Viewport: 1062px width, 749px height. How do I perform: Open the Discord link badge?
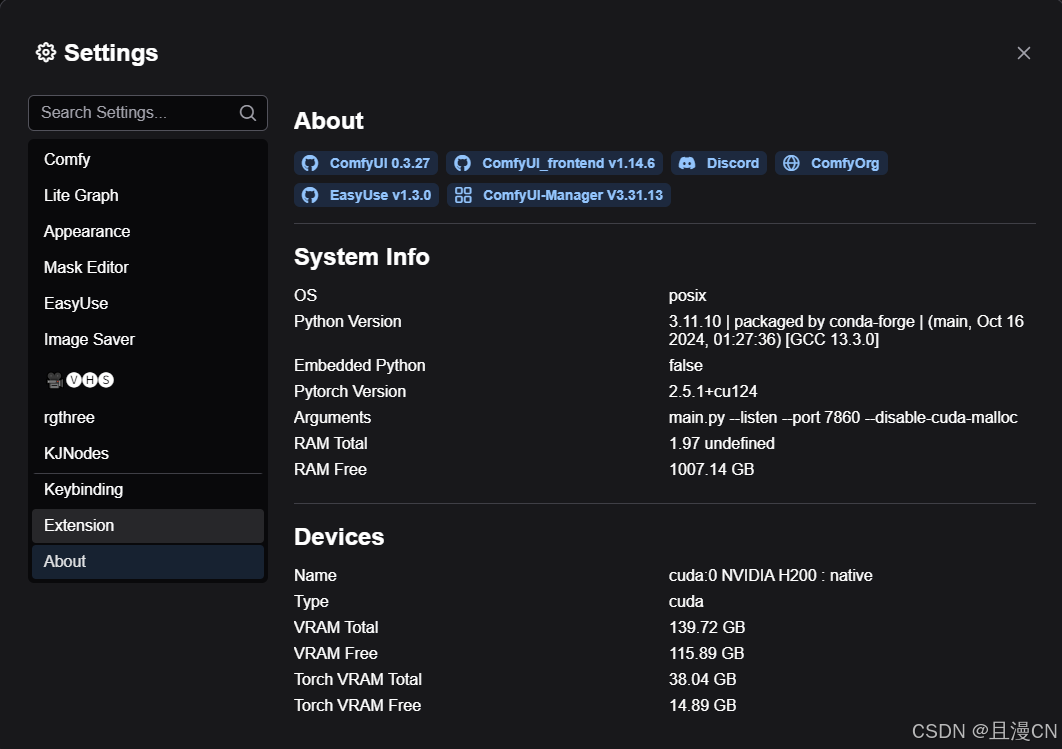click(719, 163)
